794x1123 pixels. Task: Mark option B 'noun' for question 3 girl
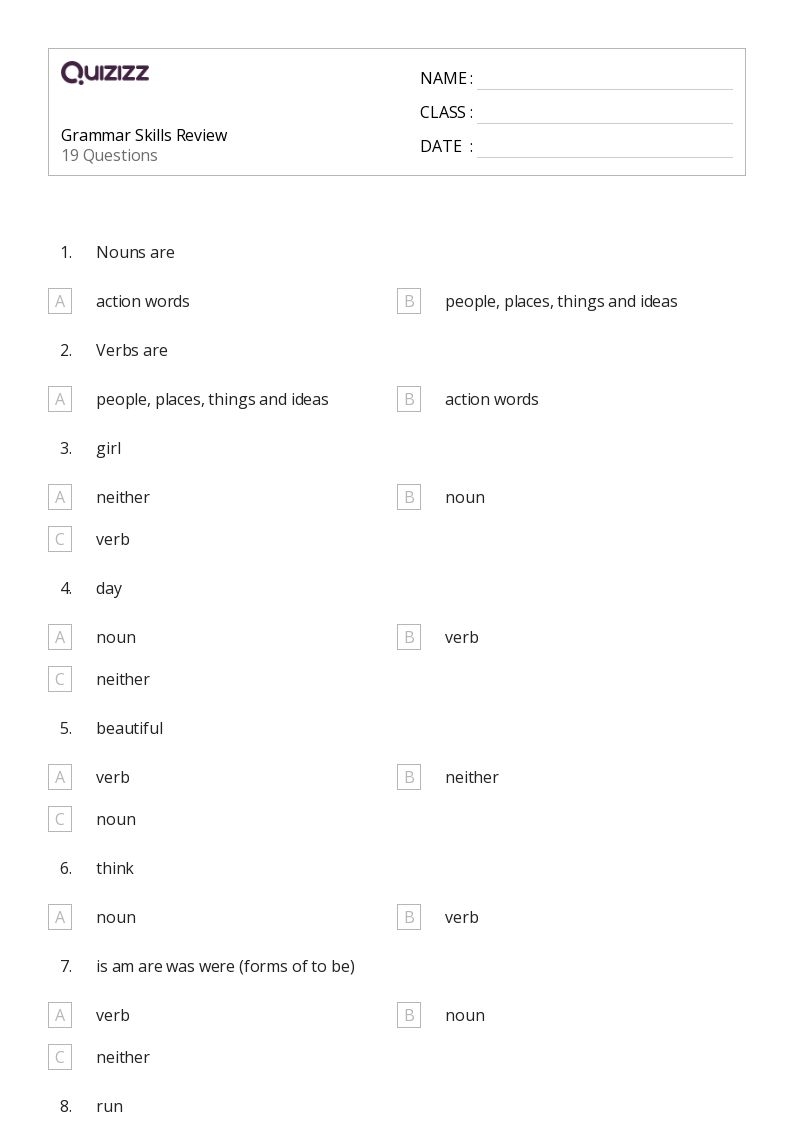coord(409,497)
